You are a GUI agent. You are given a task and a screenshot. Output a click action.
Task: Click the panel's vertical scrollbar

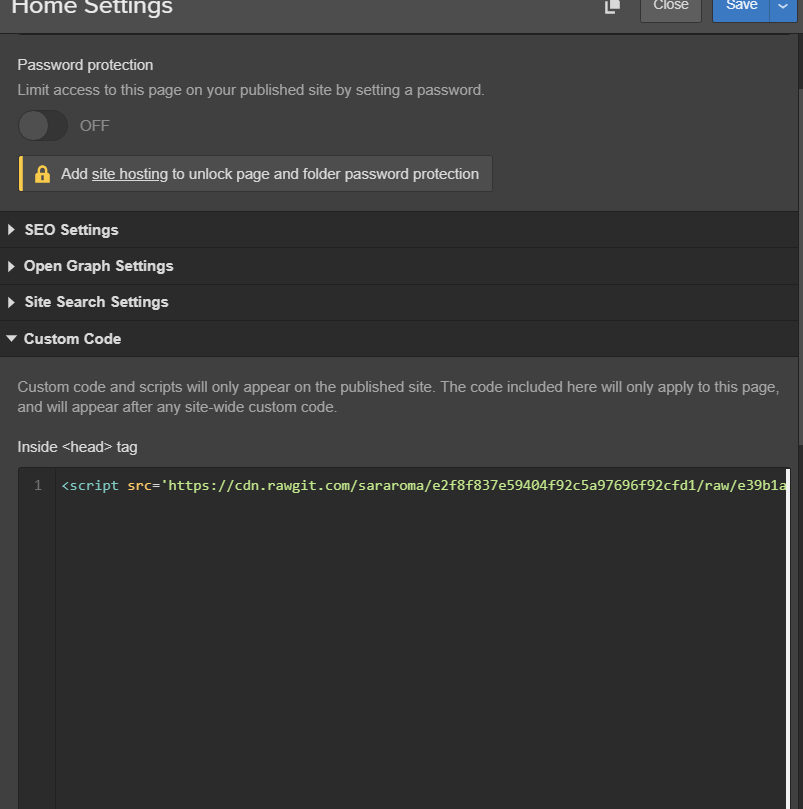pos(800,266)
